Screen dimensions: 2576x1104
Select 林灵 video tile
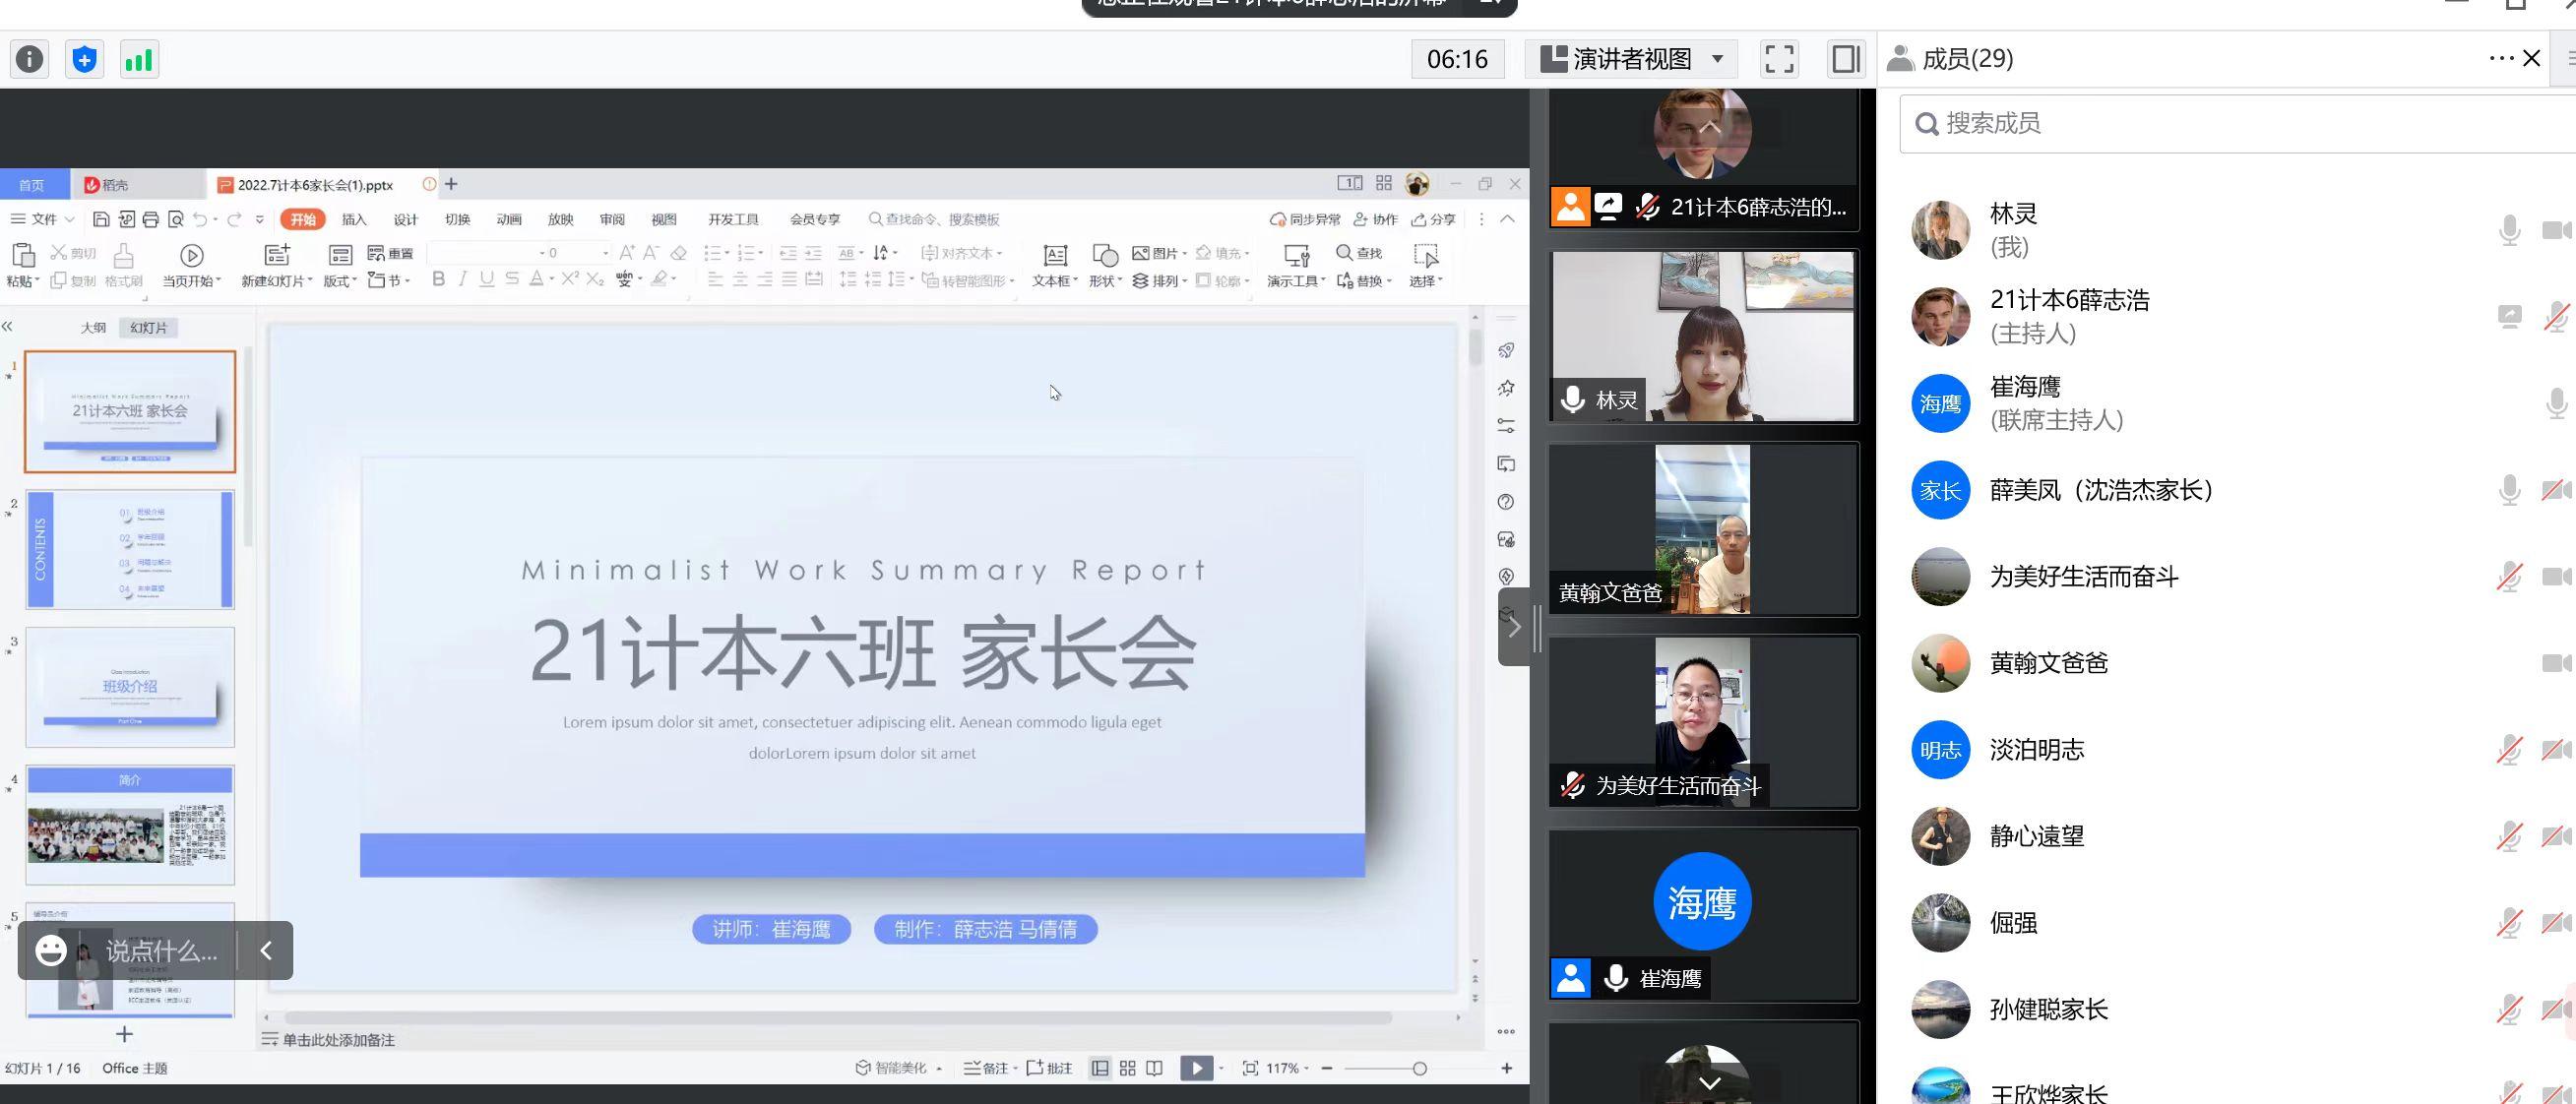coord(1703,336)
